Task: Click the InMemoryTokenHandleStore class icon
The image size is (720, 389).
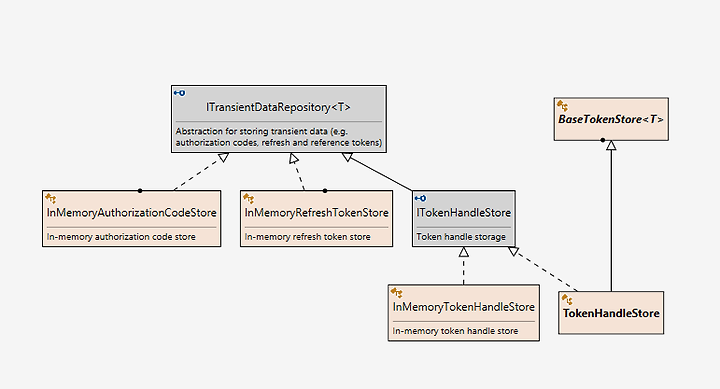Action: [396, 293]
